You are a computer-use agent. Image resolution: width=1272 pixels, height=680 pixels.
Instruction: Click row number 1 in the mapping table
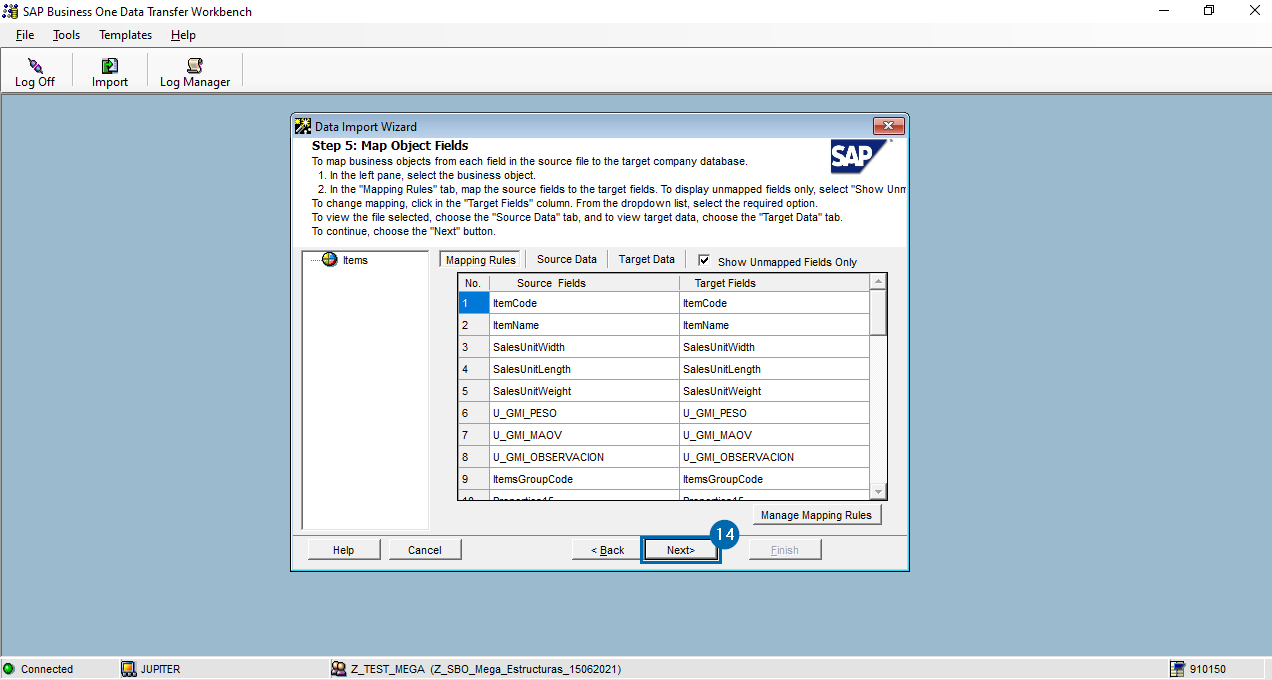tap(473, 303)
